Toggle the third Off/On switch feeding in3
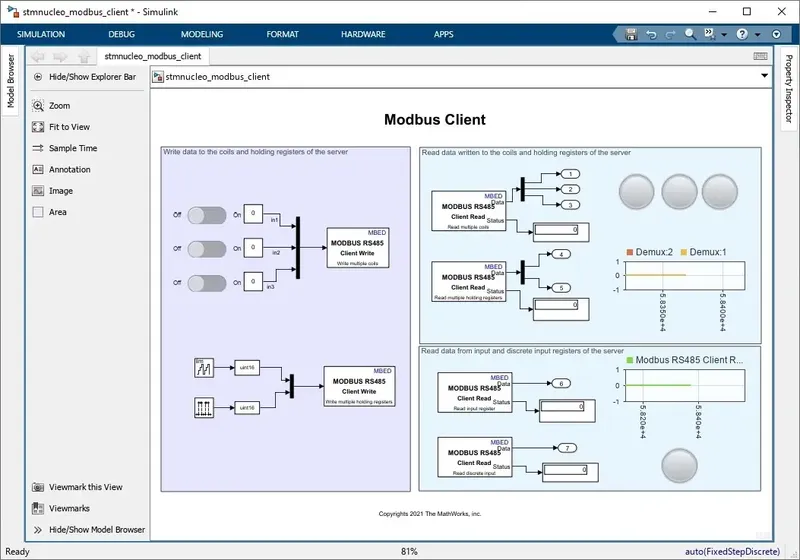 pyautogui.click(x=207, y=283)
